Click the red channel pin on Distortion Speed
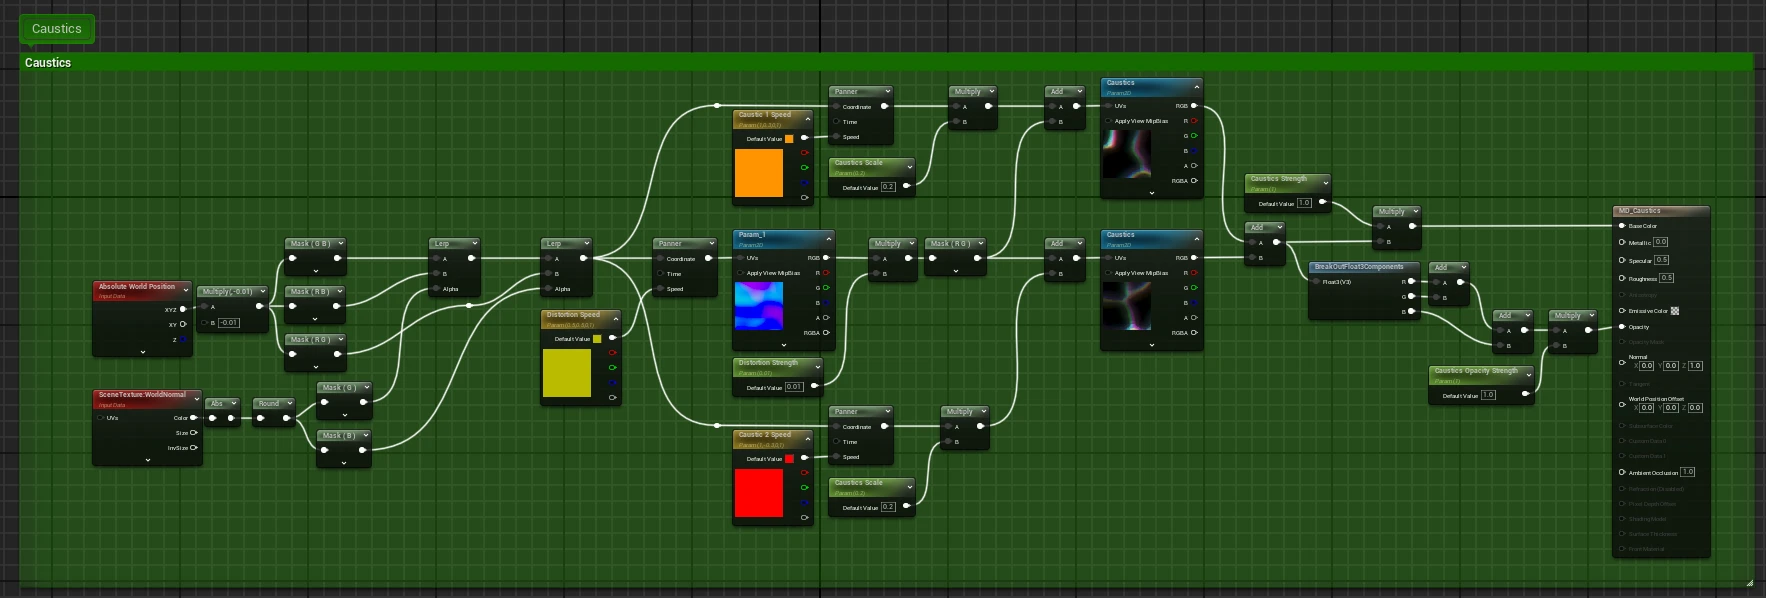Screen dimensions: 1766x598 tap(612, 353)
